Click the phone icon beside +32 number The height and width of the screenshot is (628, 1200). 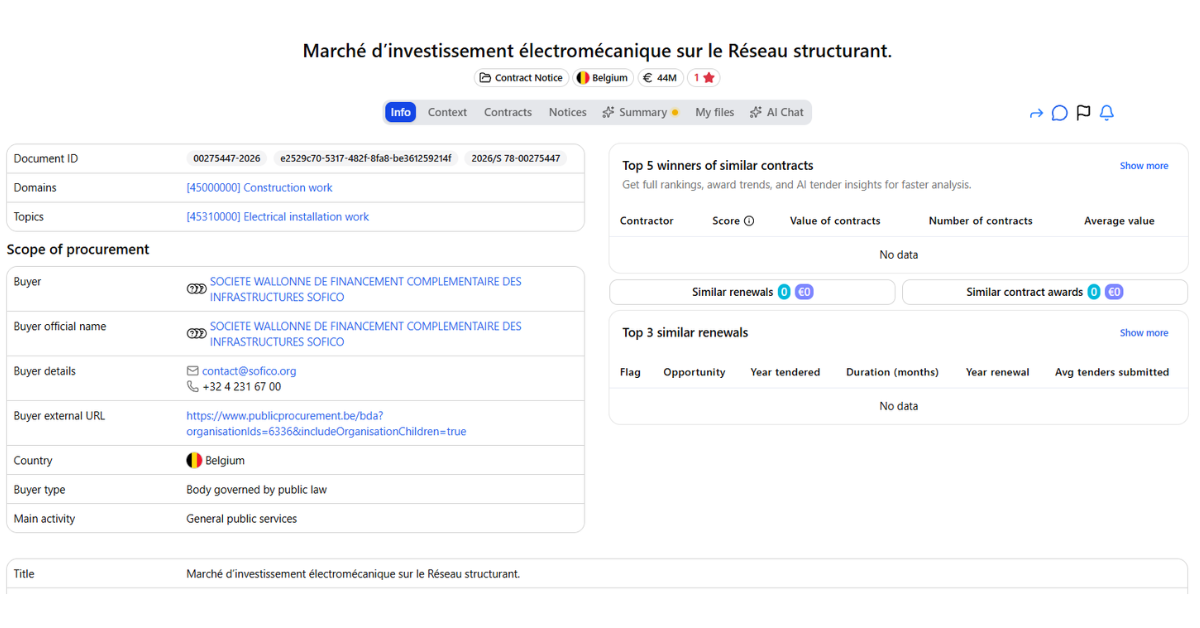(x=193, y=386)
